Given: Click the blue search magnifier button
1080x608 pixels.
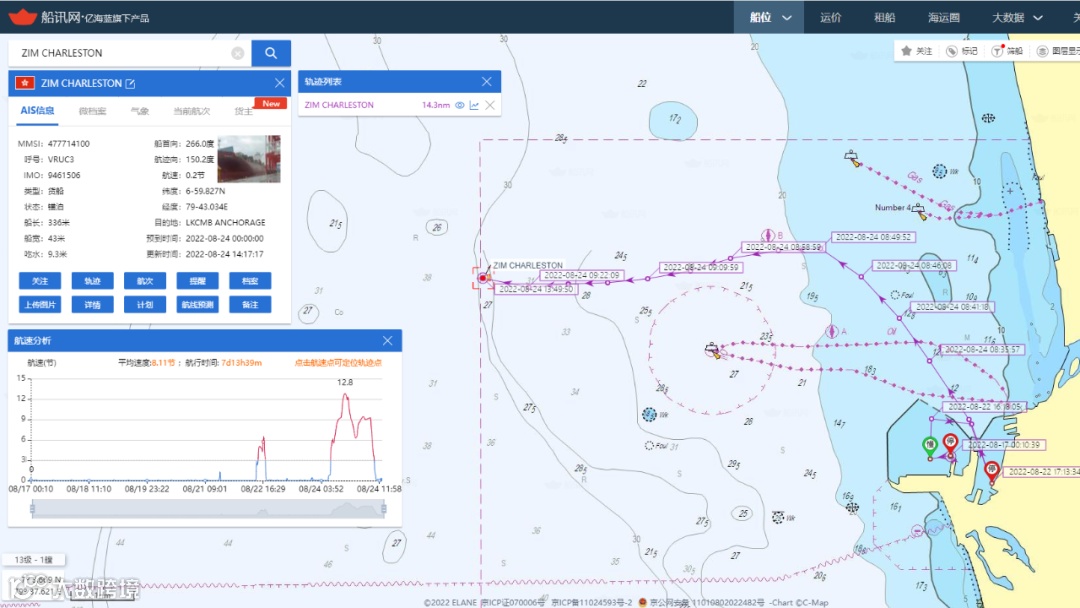Looking at the screenshot, I should pos(271,53).
